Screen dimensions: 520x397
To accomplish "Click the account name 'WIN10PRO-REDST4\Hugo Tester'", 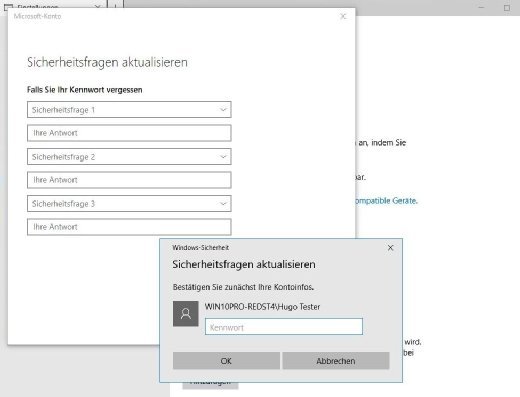I will [262, 307].
